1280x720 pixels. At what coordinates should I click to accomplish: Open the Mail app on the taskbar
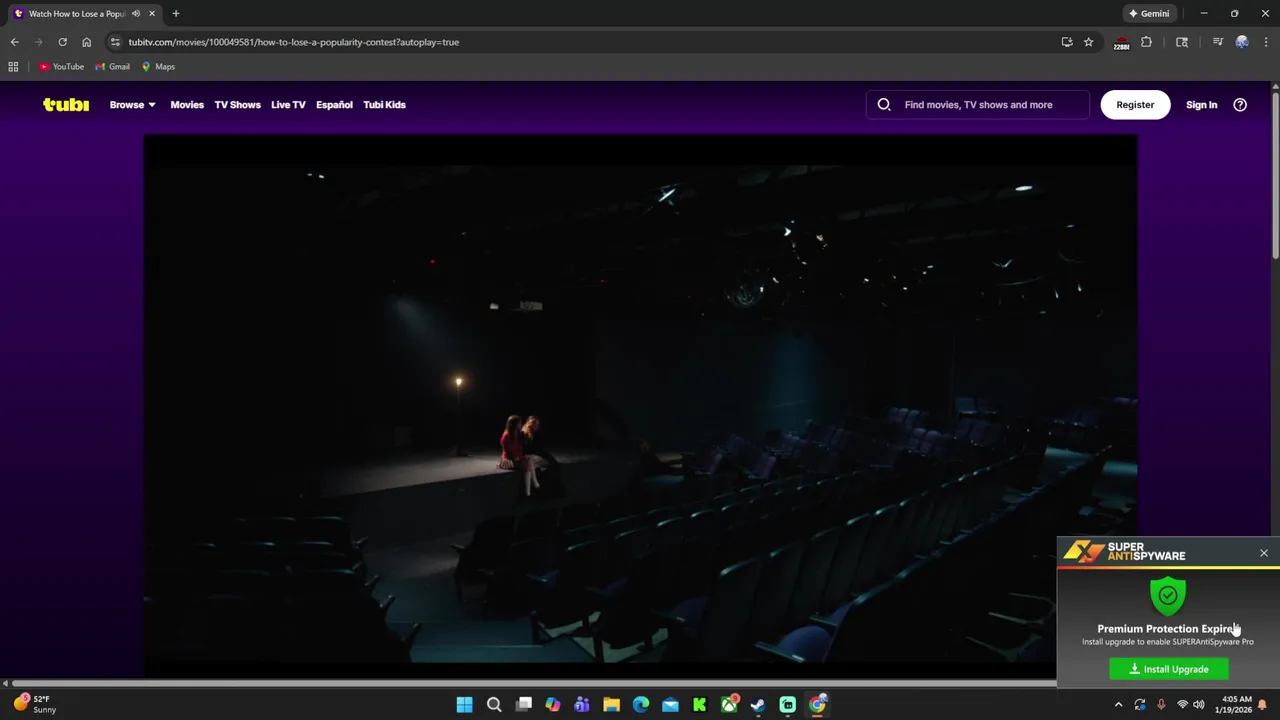click(x=670, y=705)
